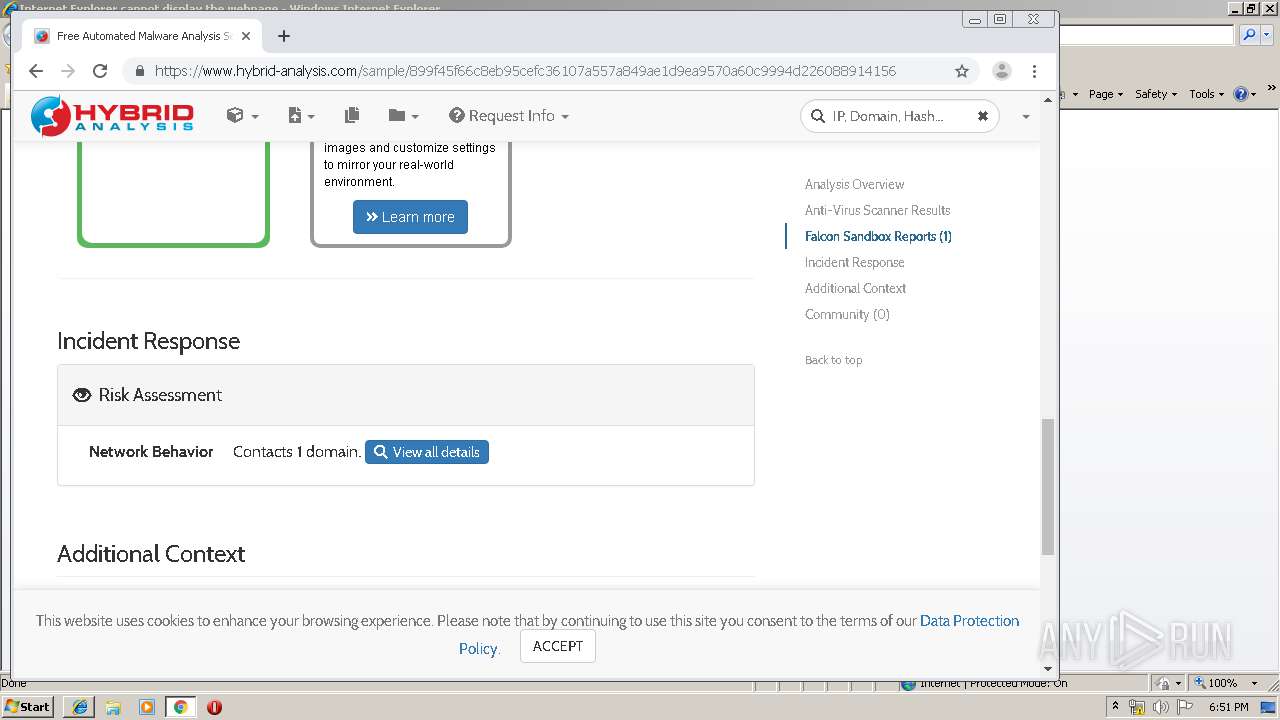Viewport: 1280px width, 720px height.
Task: Show hidden tray icons arrow
Action: (1115, 707)
